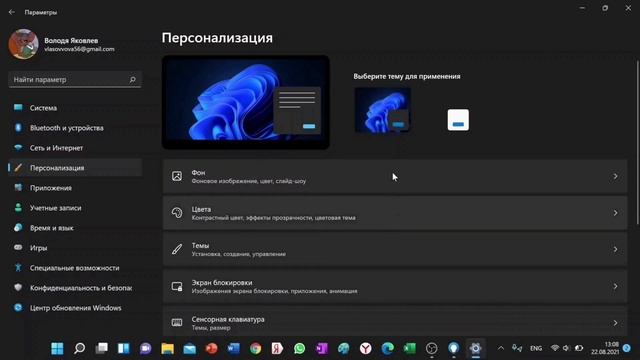Open Wi-Fi network tray icon

(554, 348)
